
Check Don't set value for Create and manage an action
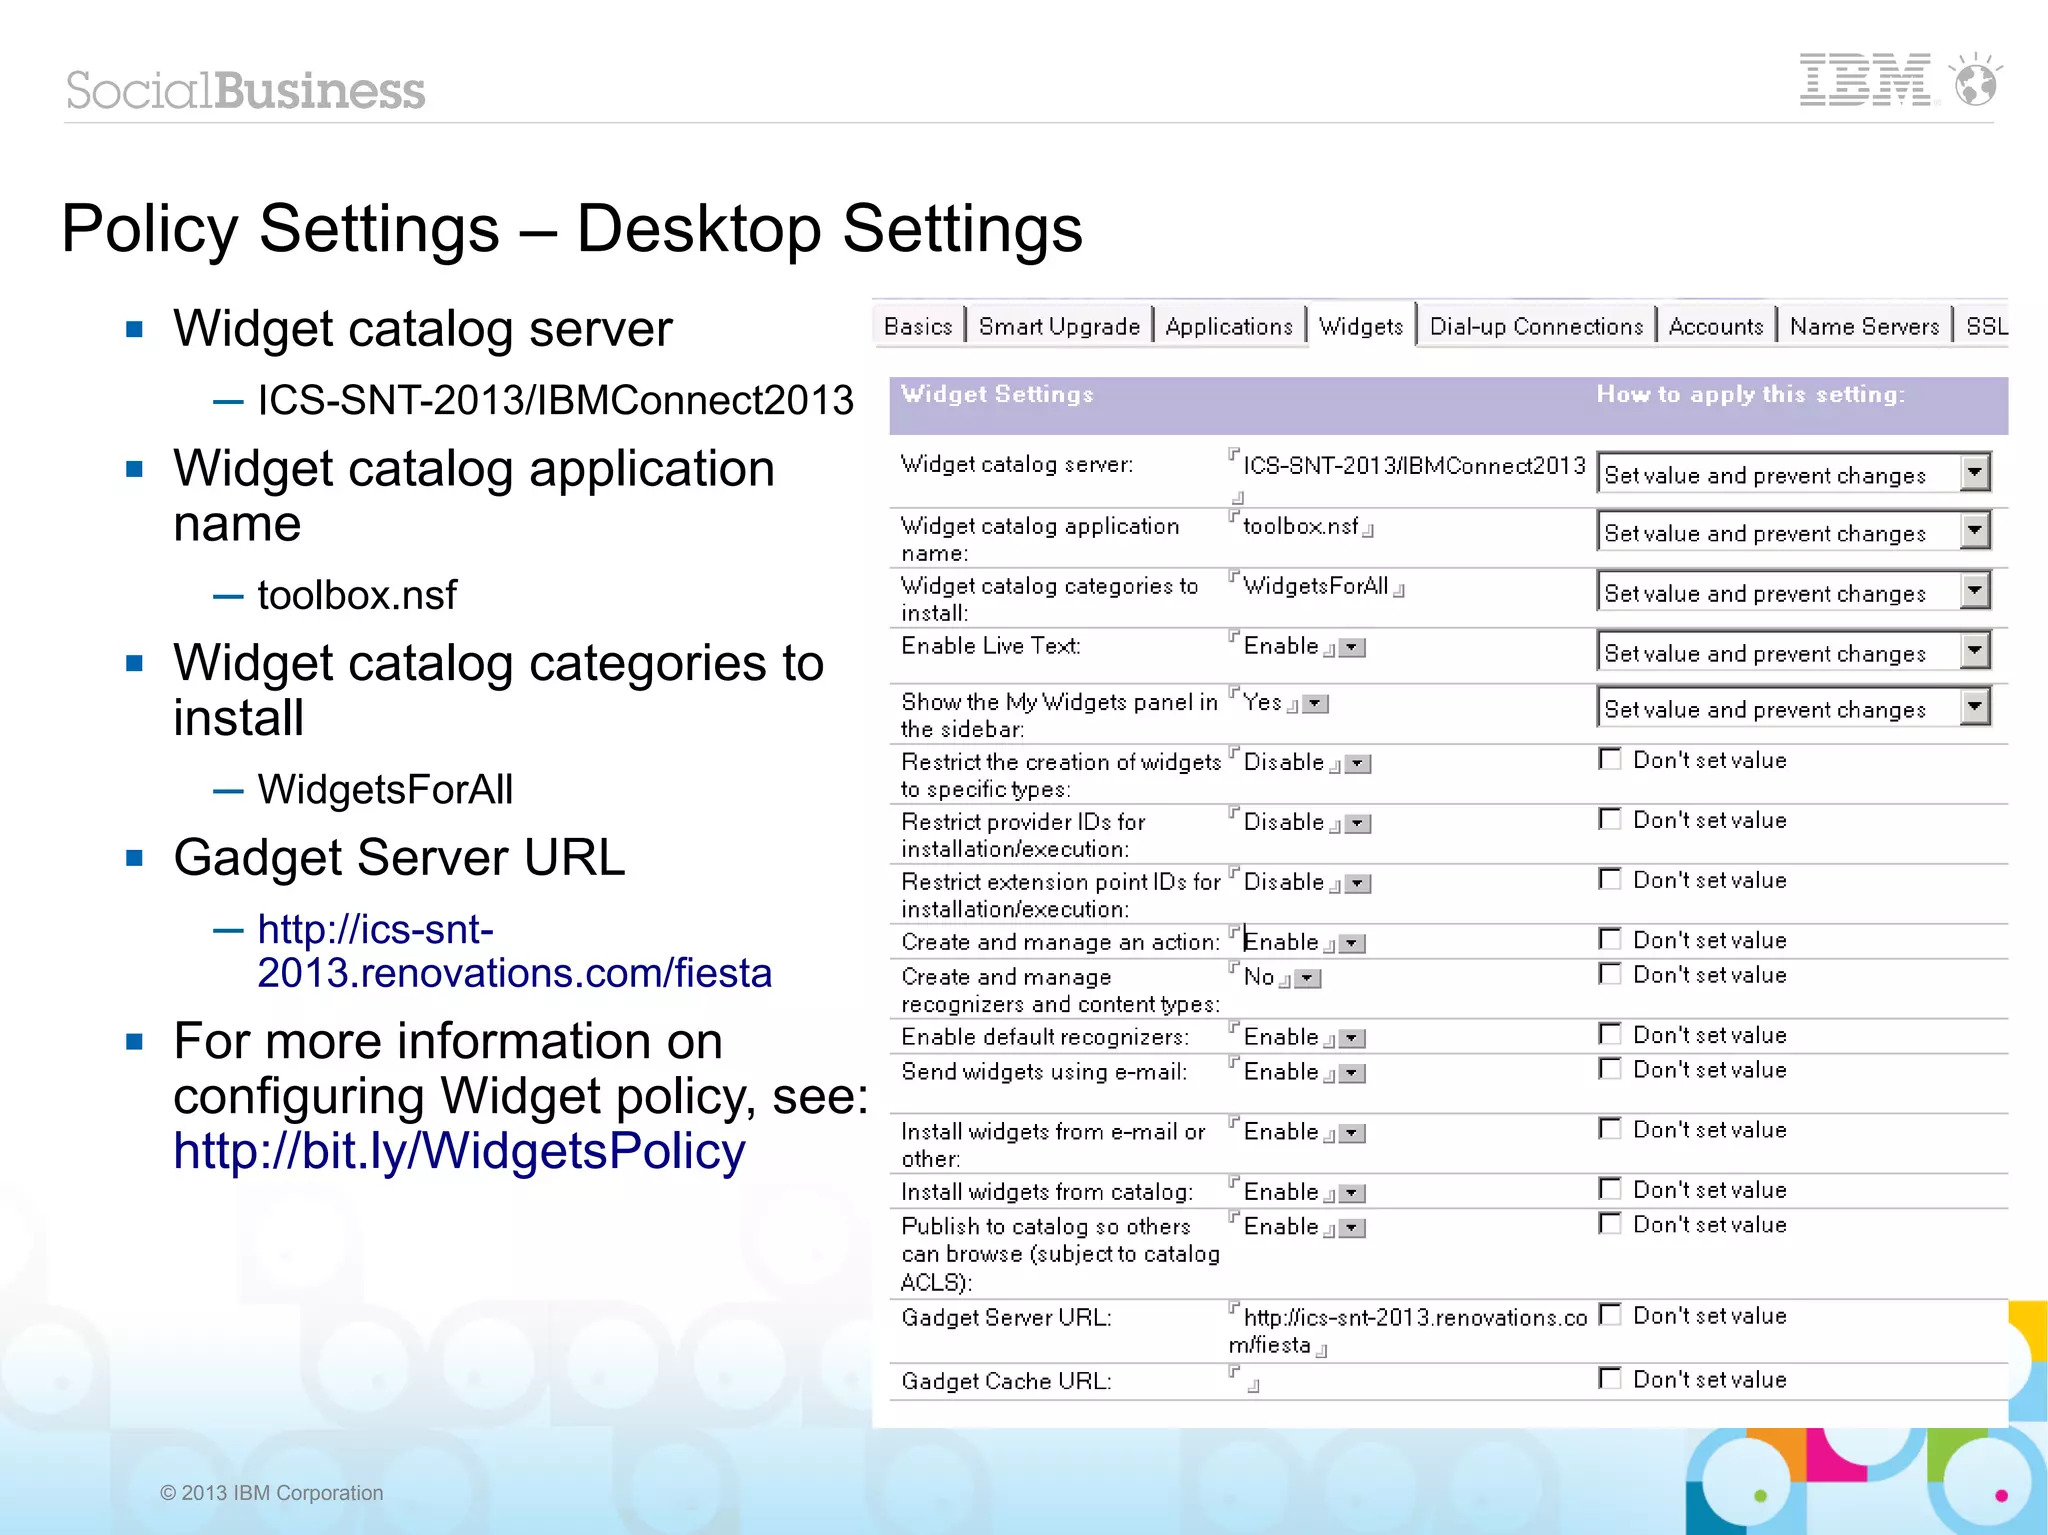point(1609,939)
